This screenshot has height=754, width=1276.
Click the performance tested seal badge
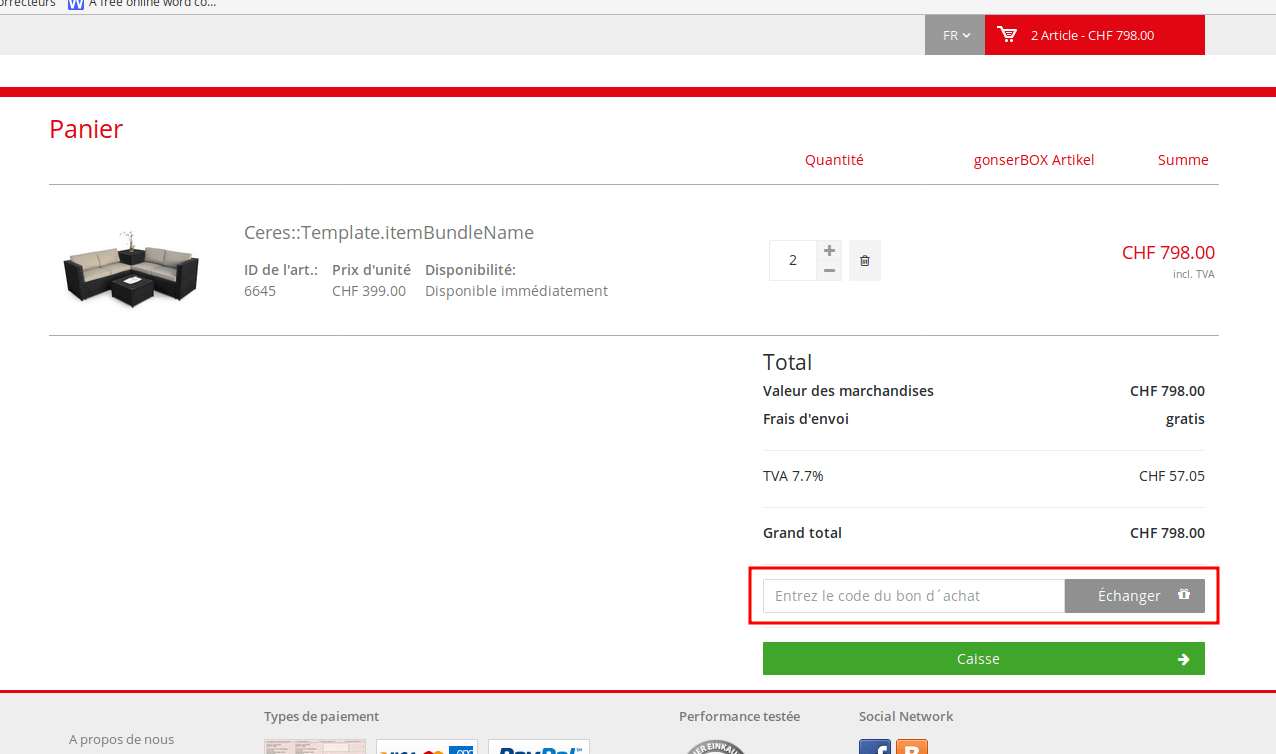(x=714, y=748)
